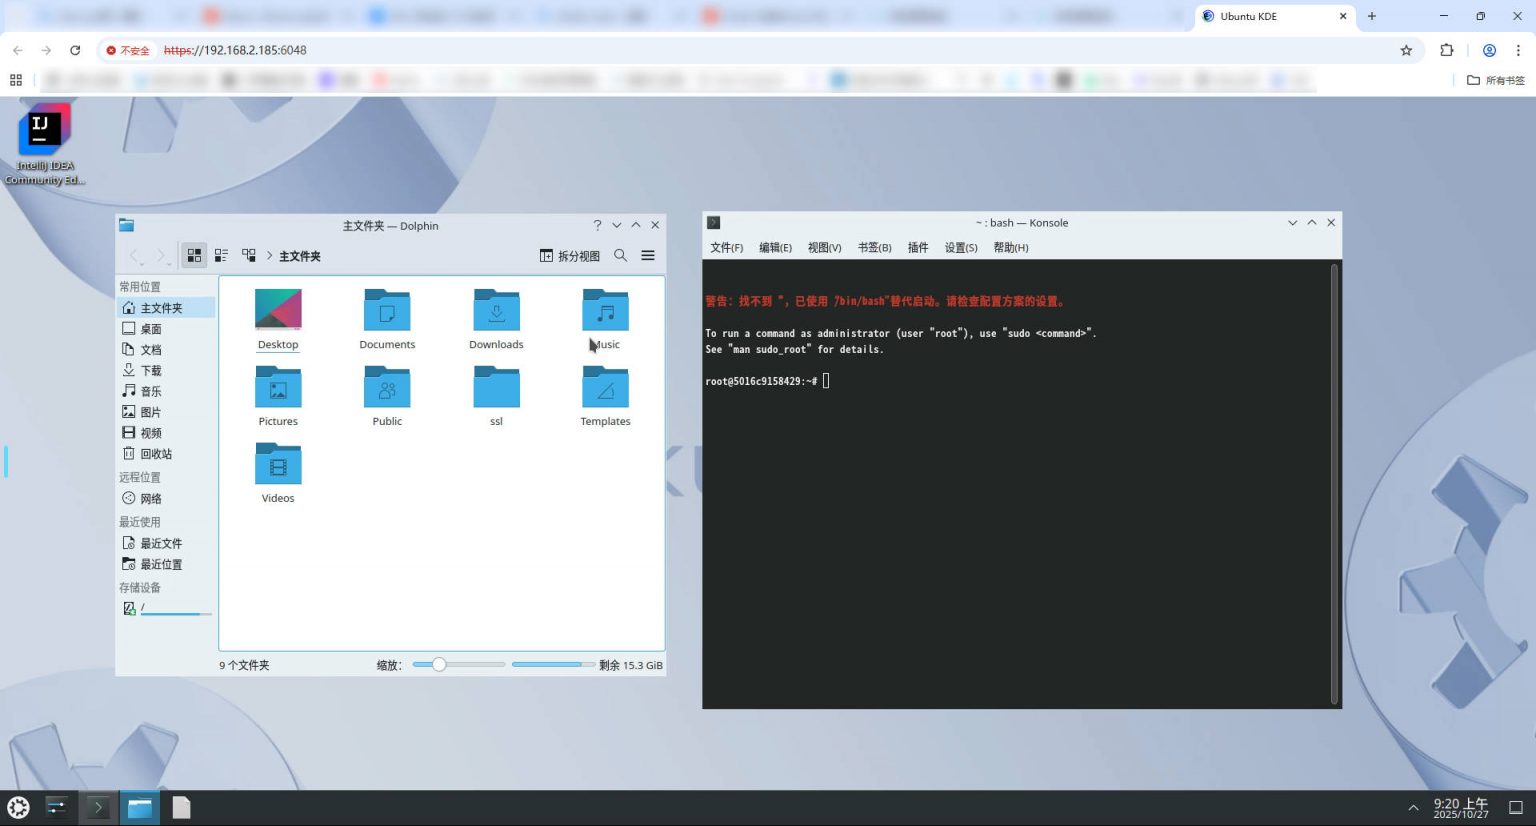Viewport: 1536px width, 826px height.
Task: Open the Kubuntu application launcher in taskbar
Action: click(18, 807)
